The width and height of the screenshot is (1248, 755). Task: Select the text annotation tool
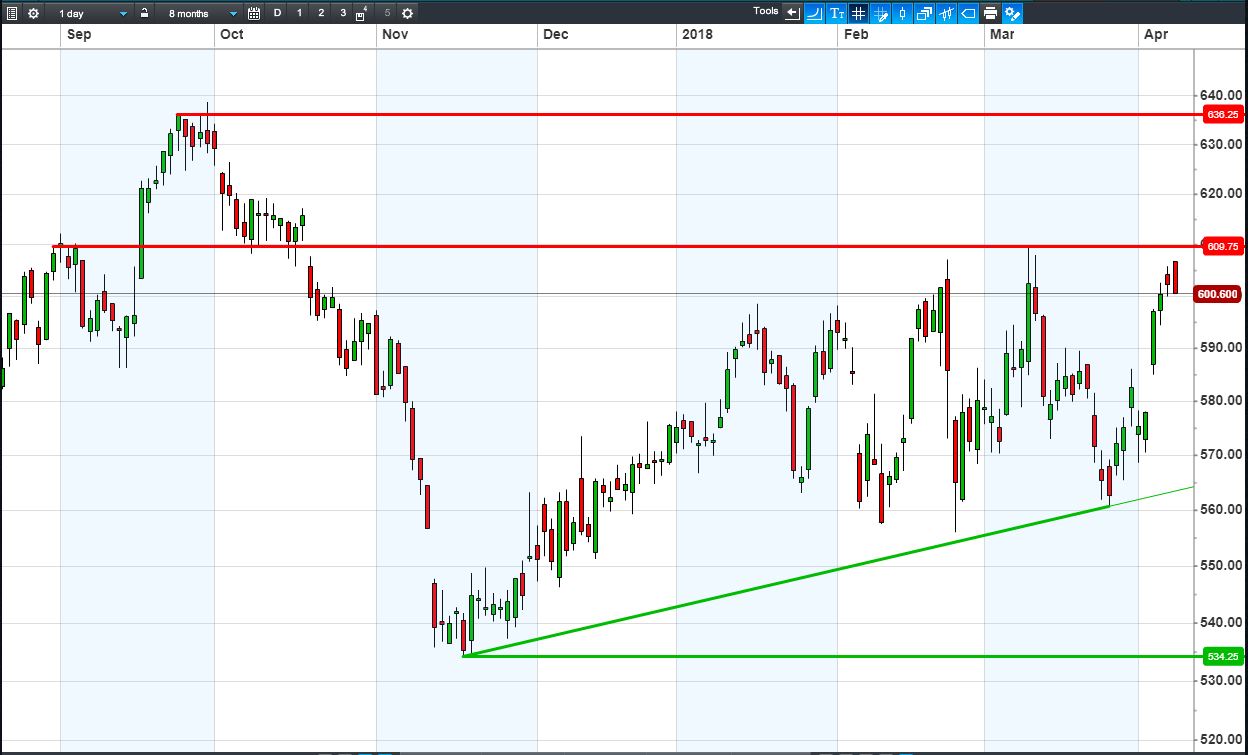coord(836,13)
